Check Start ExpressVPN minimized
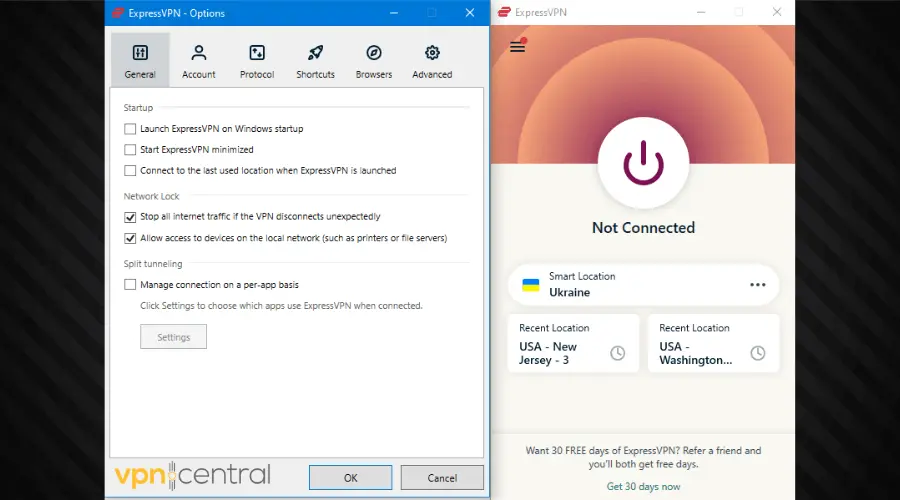The width and height of the screenshot is (900, 500). coord(130,150)
